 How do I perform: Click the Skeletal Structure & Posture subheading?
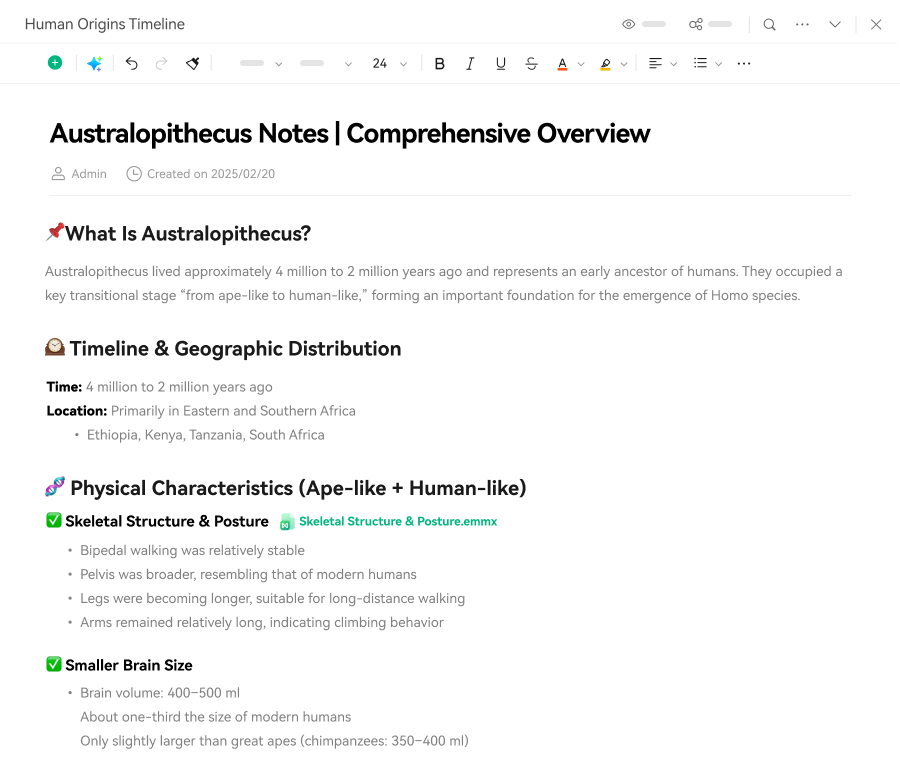pyautogui.click(x=167, y=522)
